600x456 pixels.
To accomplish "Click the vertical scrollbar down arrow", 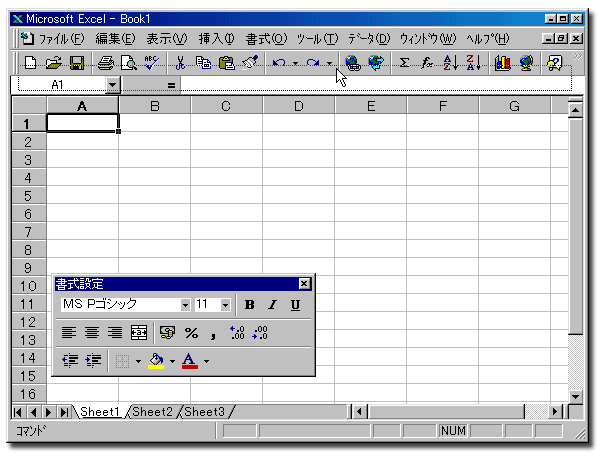I will pos(576,396).
